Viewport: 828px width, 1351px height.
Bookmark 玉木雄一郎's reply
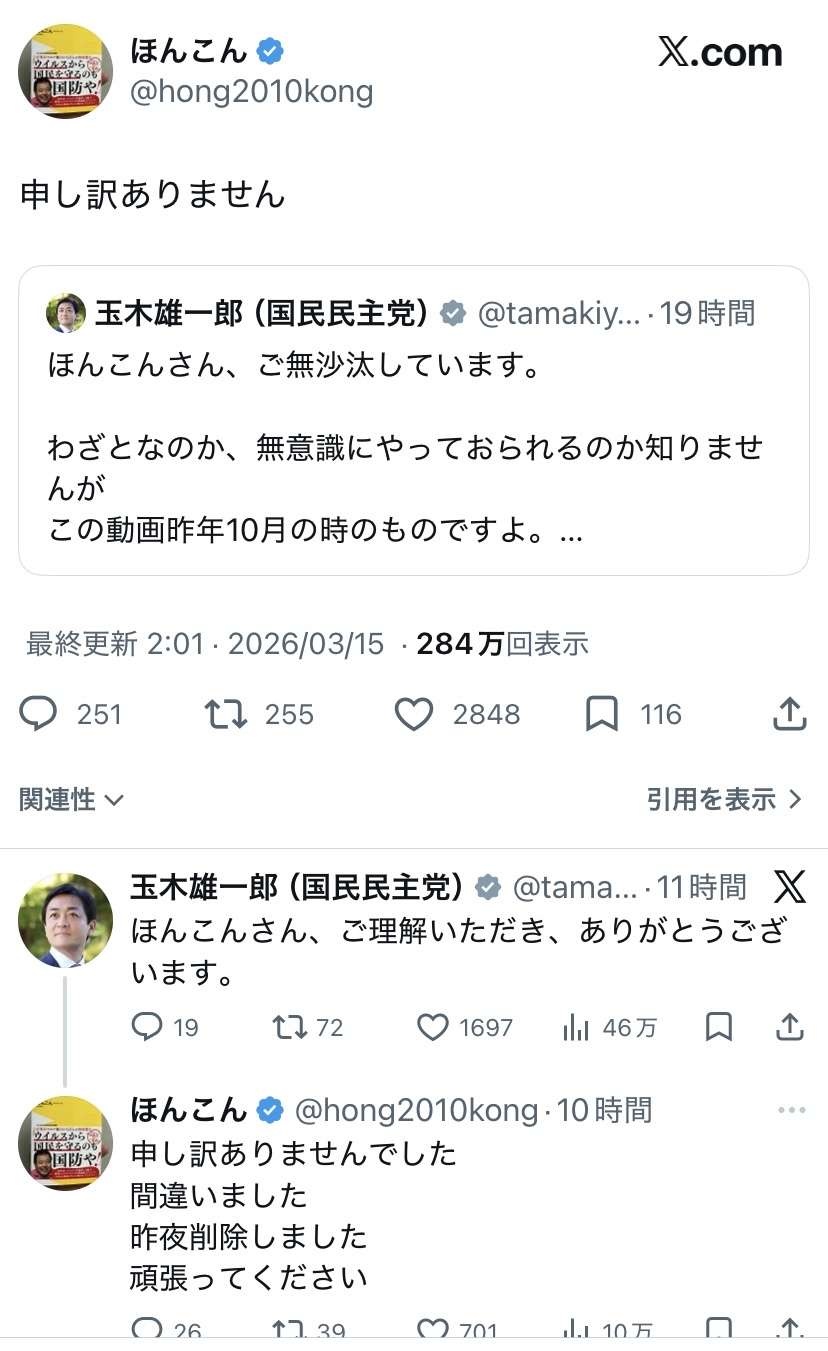pyautogui.click(x=719, y=1027)
